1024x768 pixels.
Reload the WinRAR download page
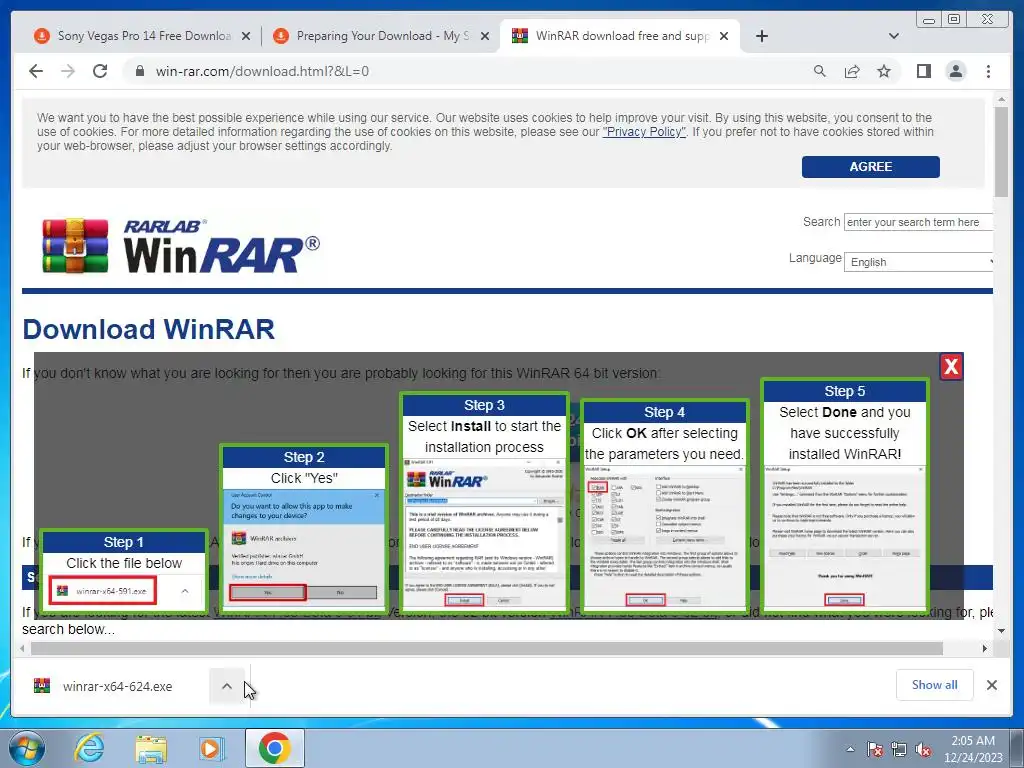click(x=100, y=71)
